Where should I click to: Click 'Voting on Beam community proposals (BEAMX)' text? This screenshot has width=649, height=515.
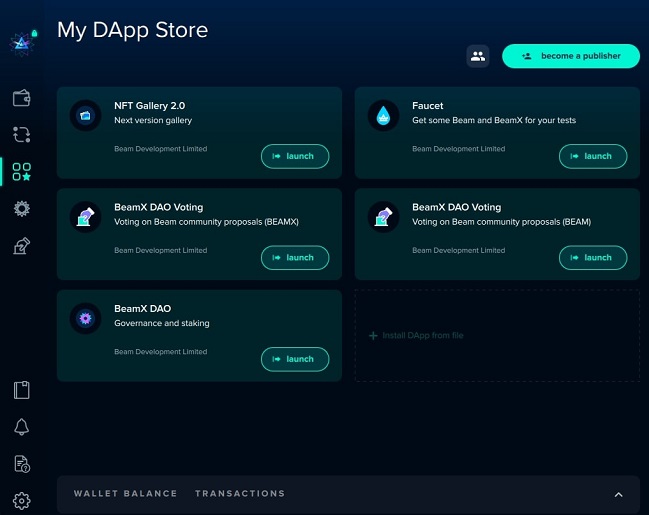[206, 222]
